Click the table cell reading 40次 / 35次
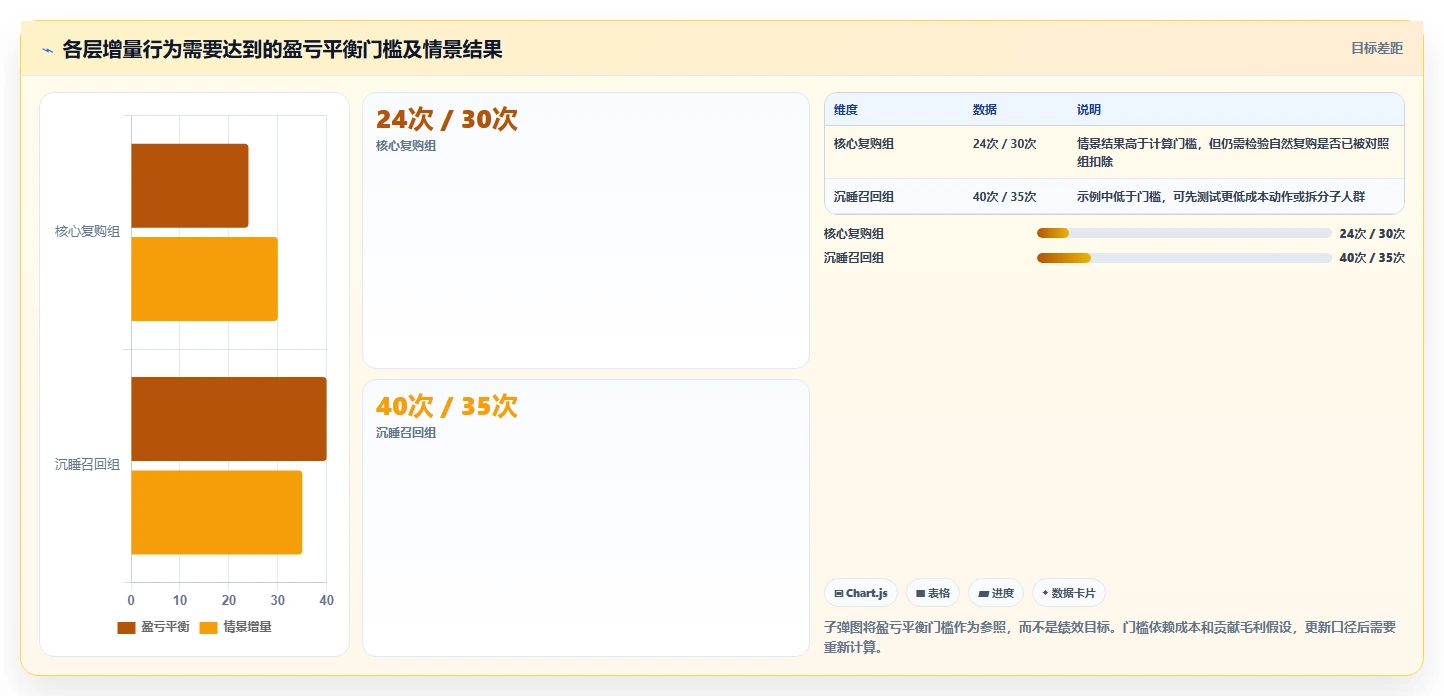 (x=1004, y=197)
